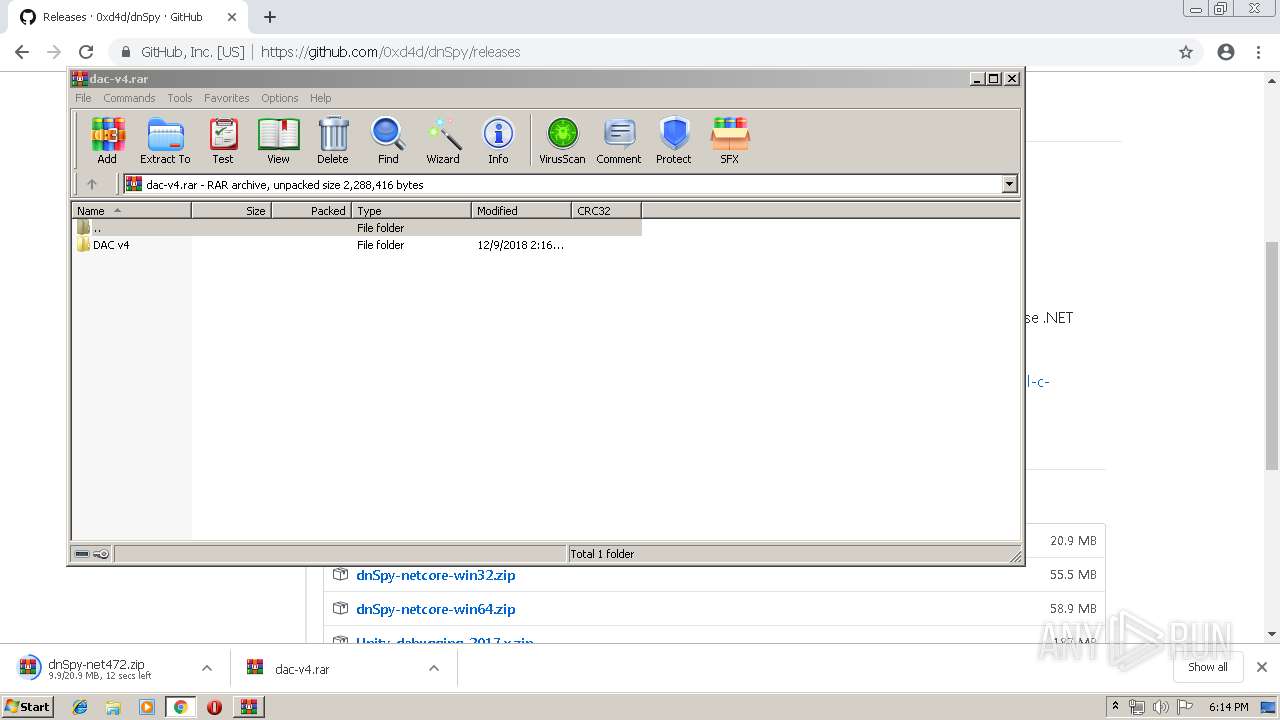The image size is (1280, 720).
Task: Sort by the CRC32 column header
Action: 606,210
